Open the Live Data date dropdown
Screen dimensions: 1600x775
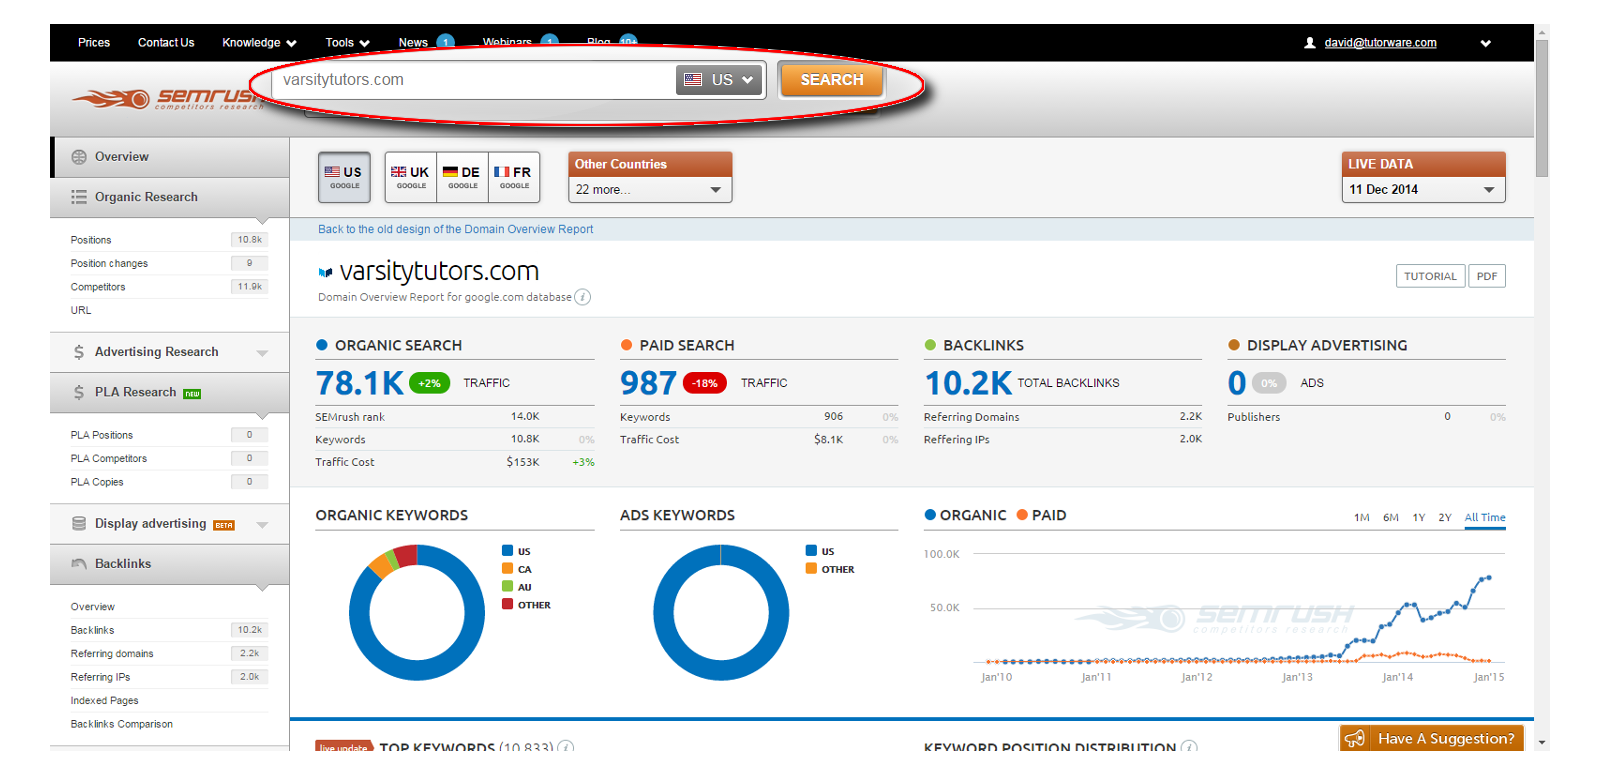tap(1423, 189)
